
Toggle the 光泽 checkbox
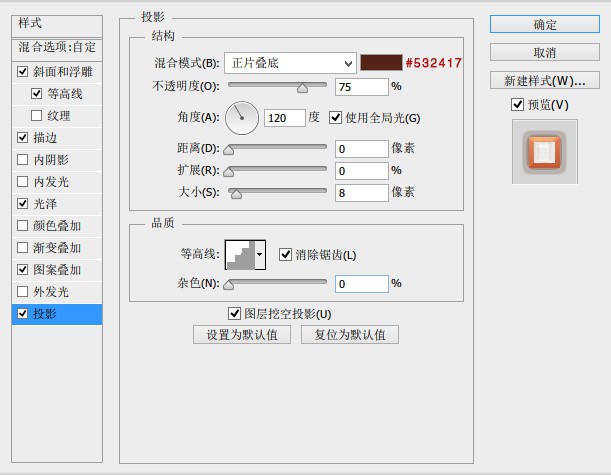[23, 203]
